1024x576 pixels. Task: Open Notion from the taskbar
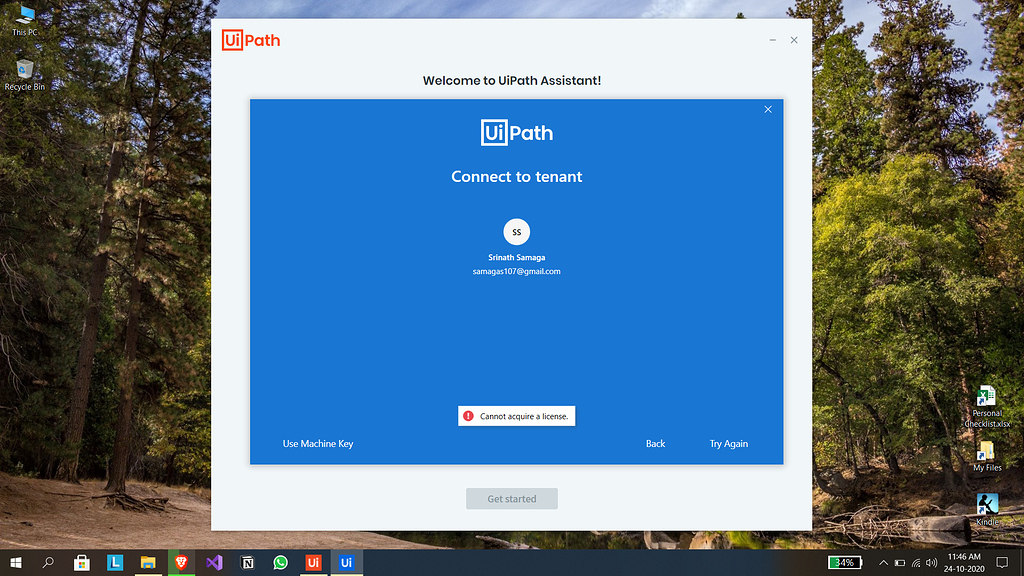(x=247, y=562)
